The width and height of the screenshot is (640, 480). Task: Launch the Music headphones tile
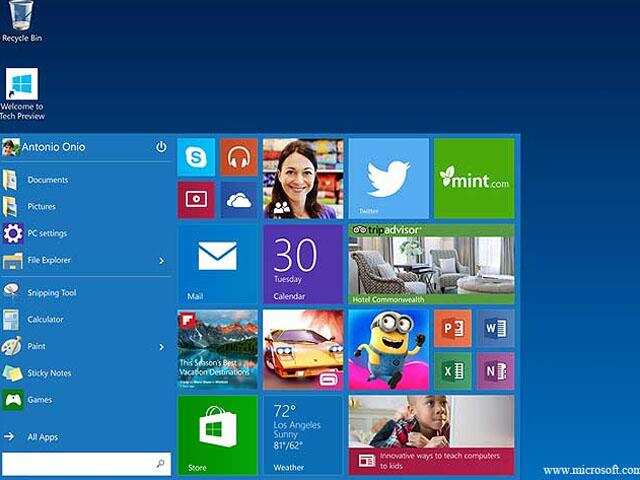[x=238, y=157]
